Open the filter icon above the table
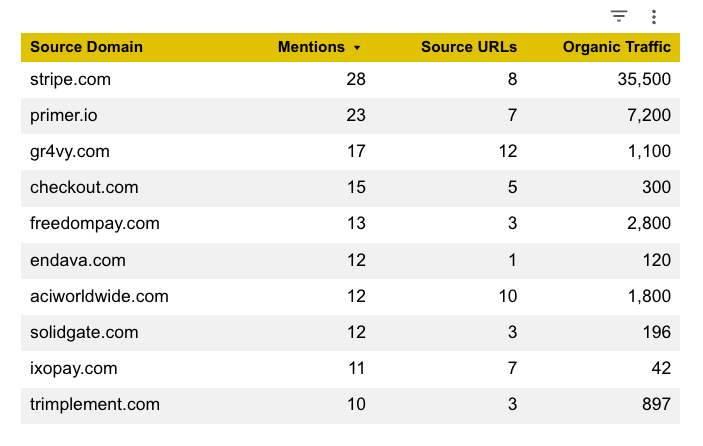The height and width of the screenshot is (446, 703). point(619,16)
